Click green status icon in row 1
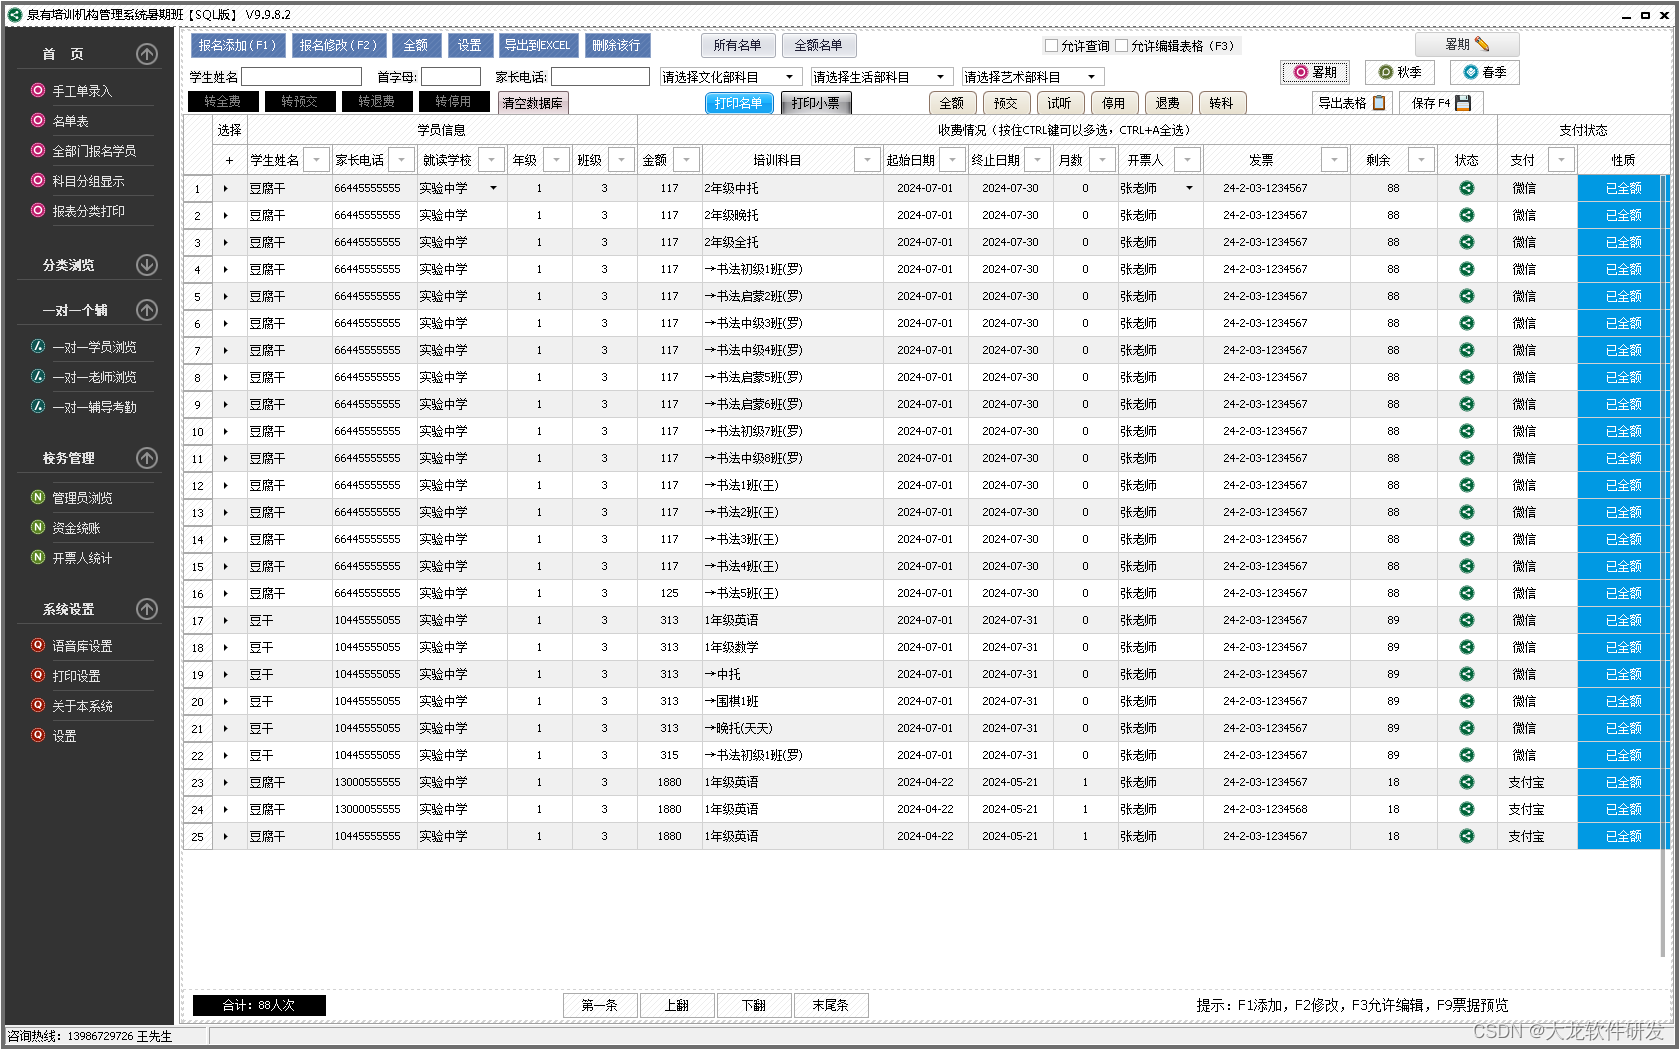 [x=1467, y=188]
